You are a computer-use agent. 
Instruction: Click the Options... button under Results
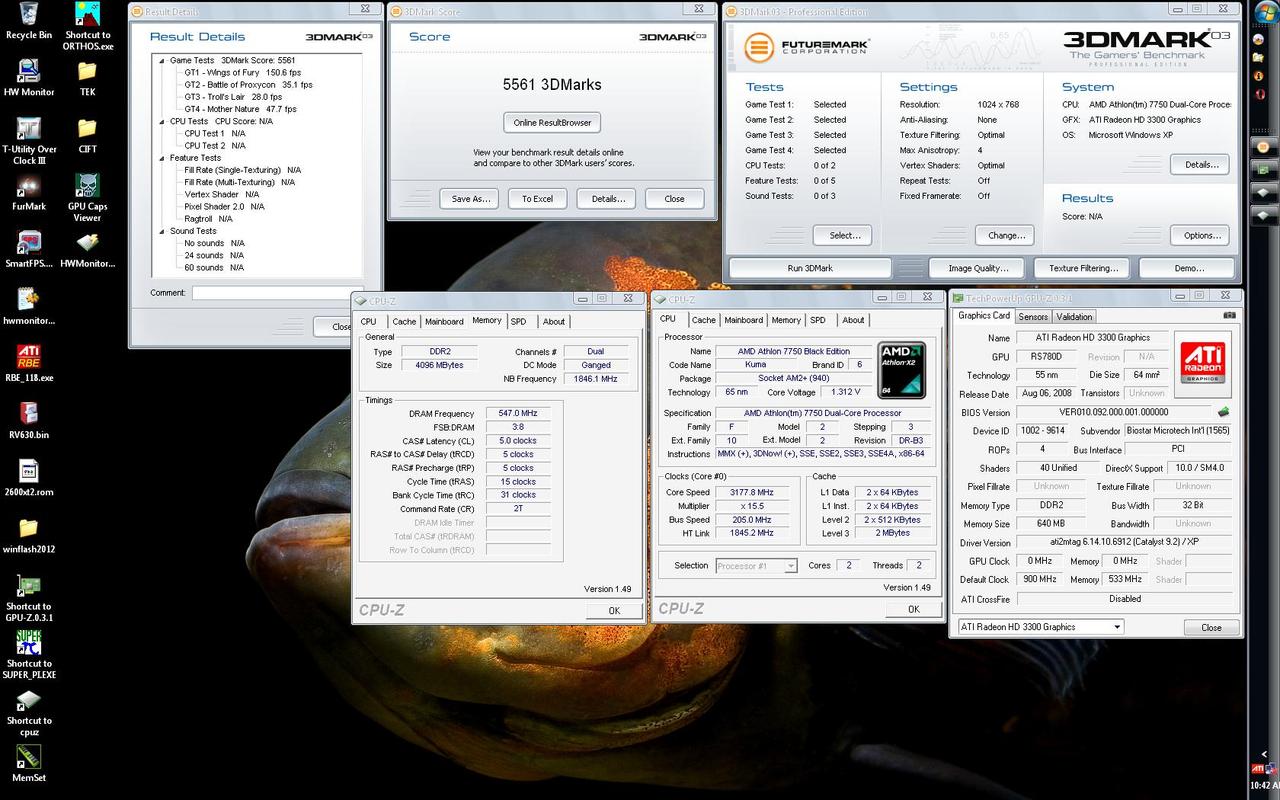click(1201, 236)
